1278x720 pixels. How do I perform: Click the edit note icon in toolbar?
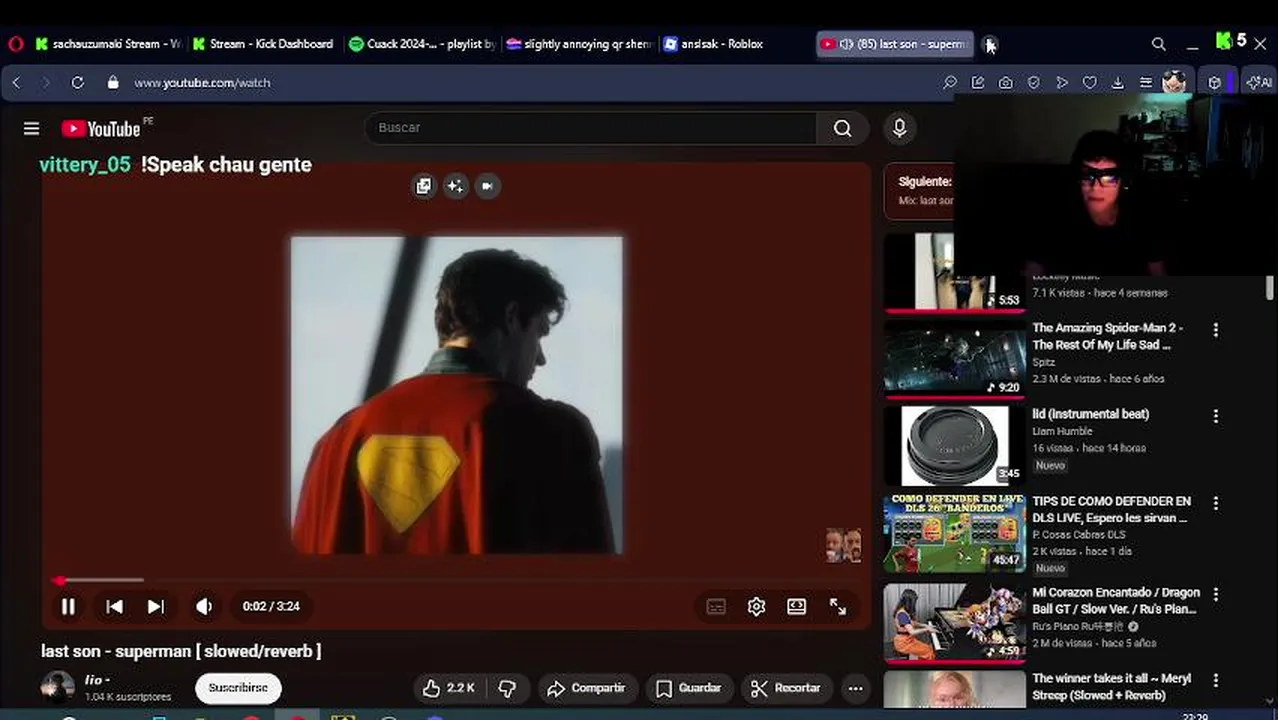tap(978, 83)
